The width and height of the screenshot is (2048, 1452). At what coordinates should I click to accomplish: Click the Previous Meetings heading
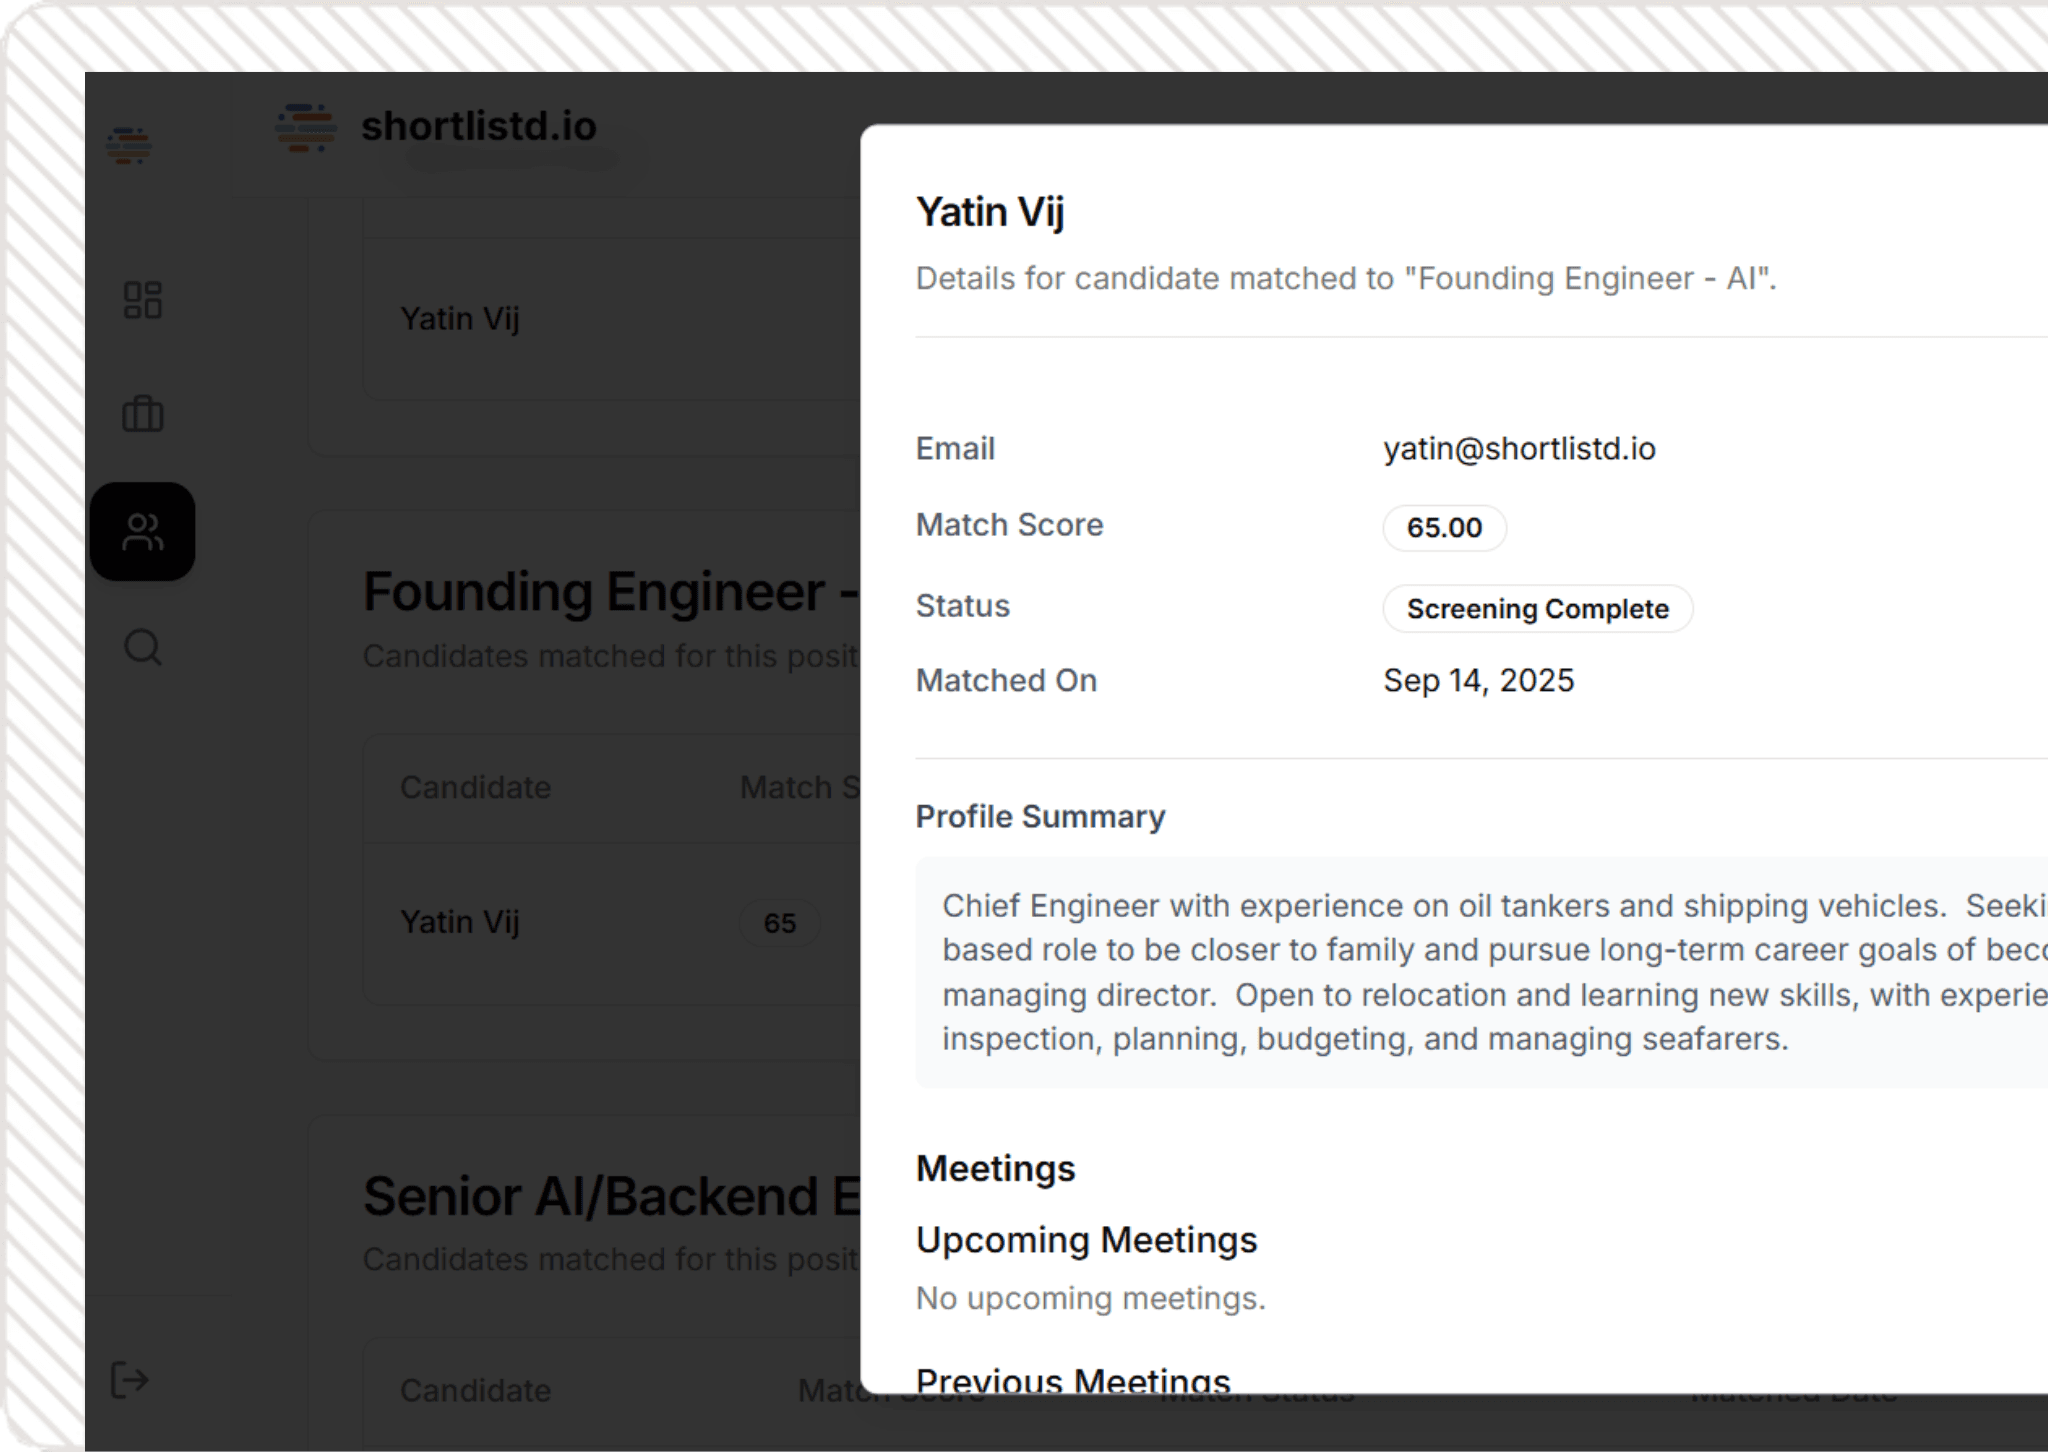1072,1380
